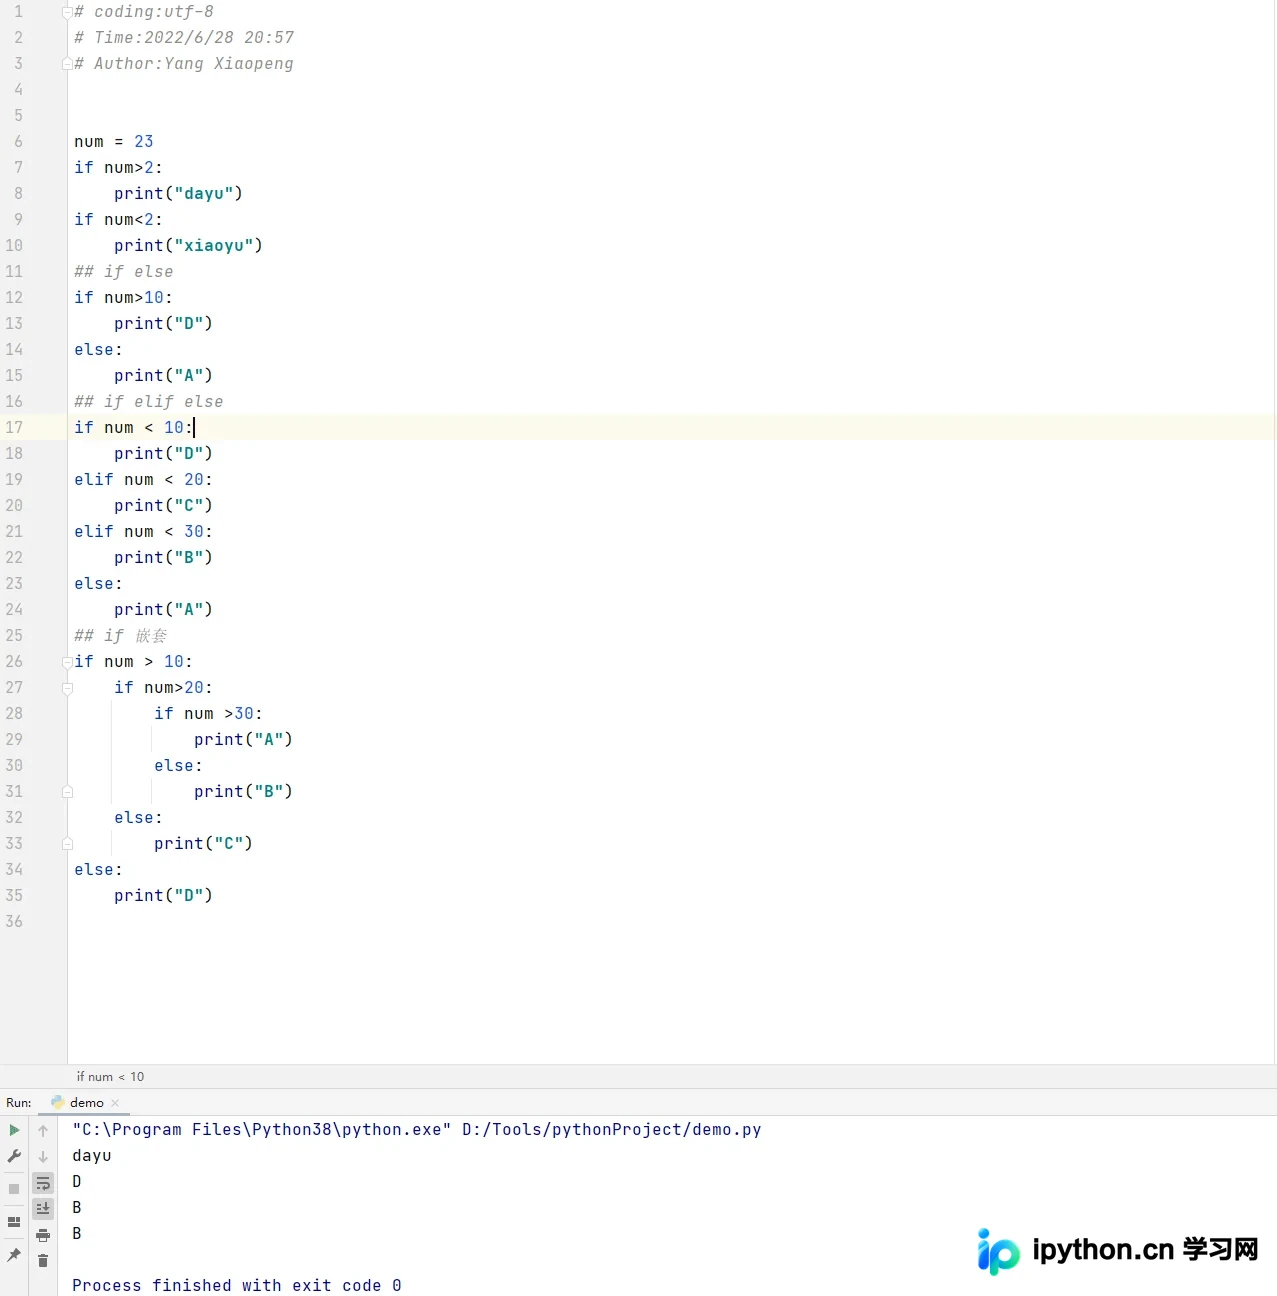Click the 'if num < 10' breadcrumb
Screen dimensions: 1277x1296
110,1077
